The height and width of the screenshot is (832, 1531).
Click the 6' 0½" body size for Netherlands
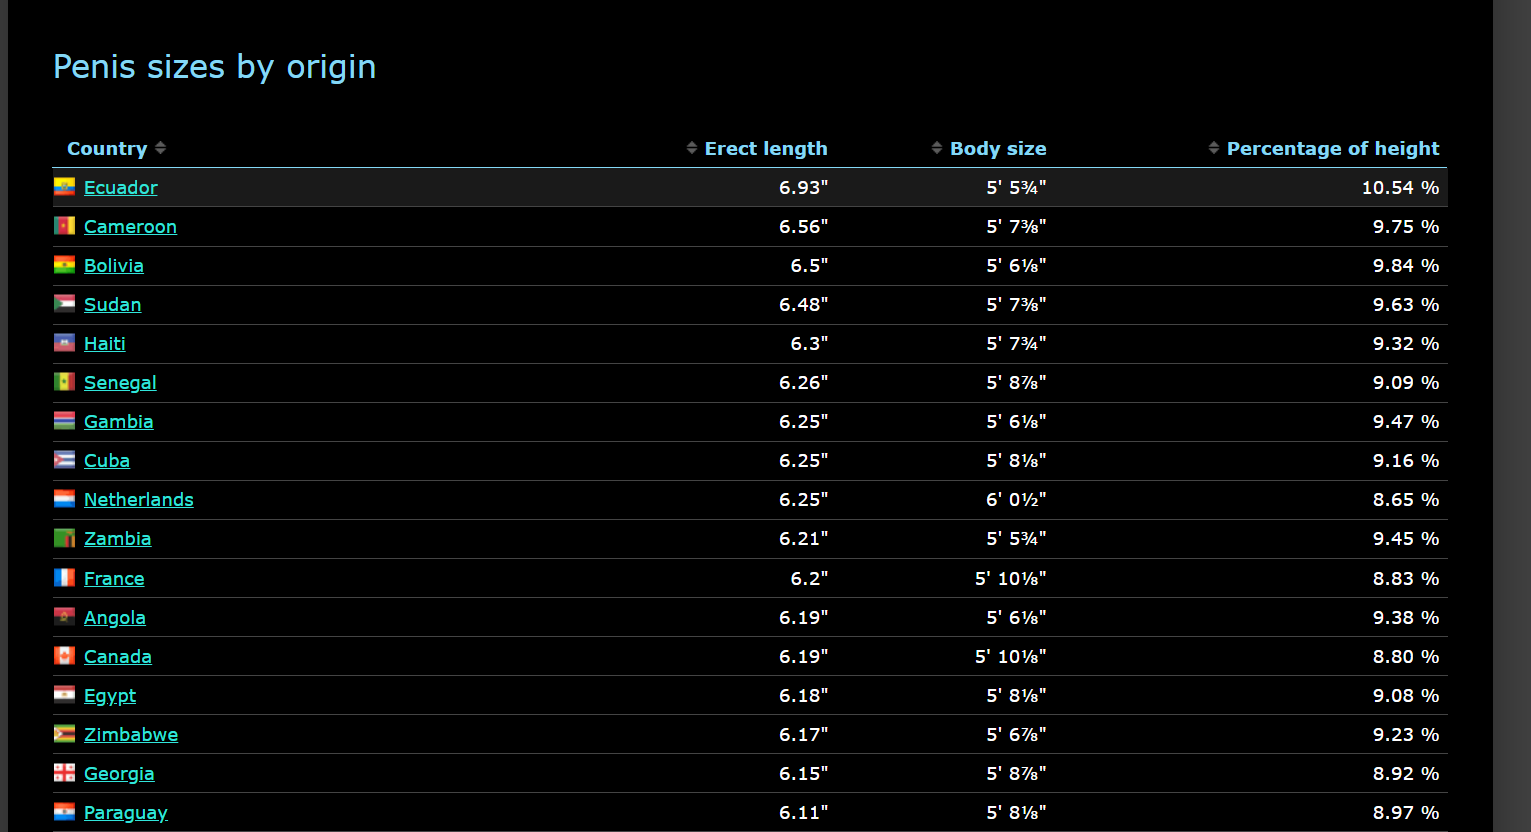[x=1016, y=499]
